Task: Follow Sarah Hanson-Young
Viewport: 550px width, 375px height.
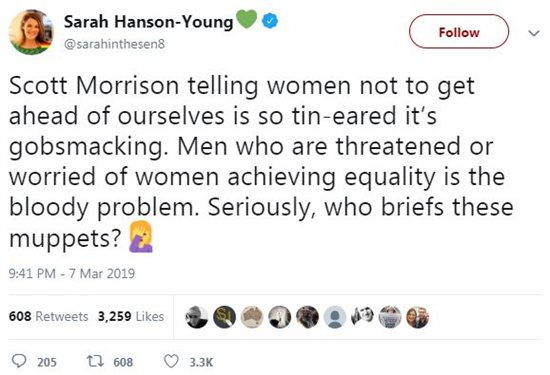Action: coord(459,32)
